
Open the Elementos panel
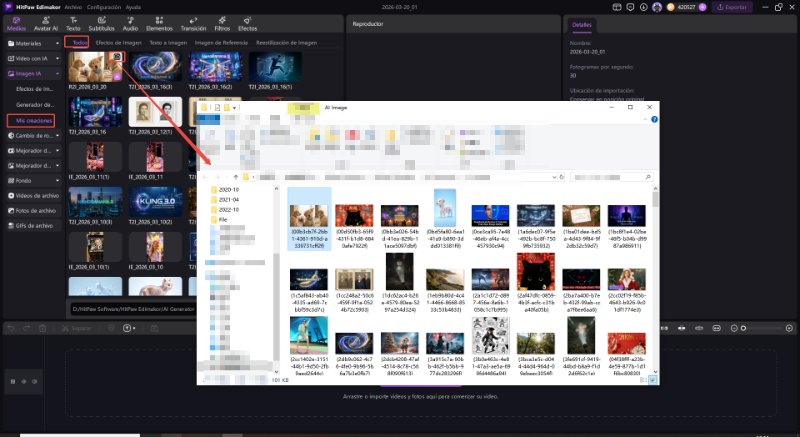pyautogui.click(x=160, y=24)
